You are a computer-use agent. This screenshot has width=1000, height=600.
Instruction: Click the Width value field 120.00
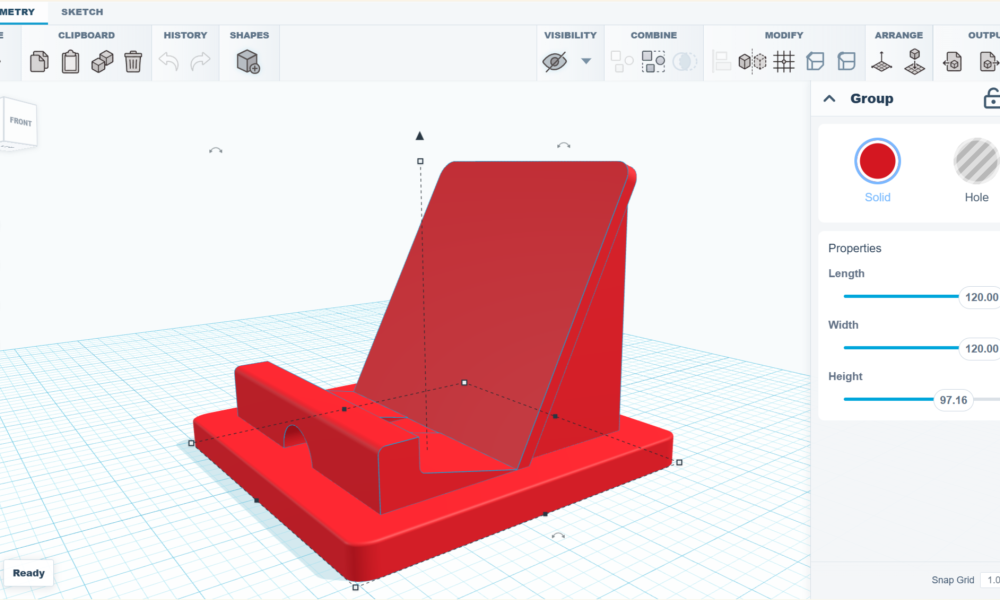coord(980,348)
